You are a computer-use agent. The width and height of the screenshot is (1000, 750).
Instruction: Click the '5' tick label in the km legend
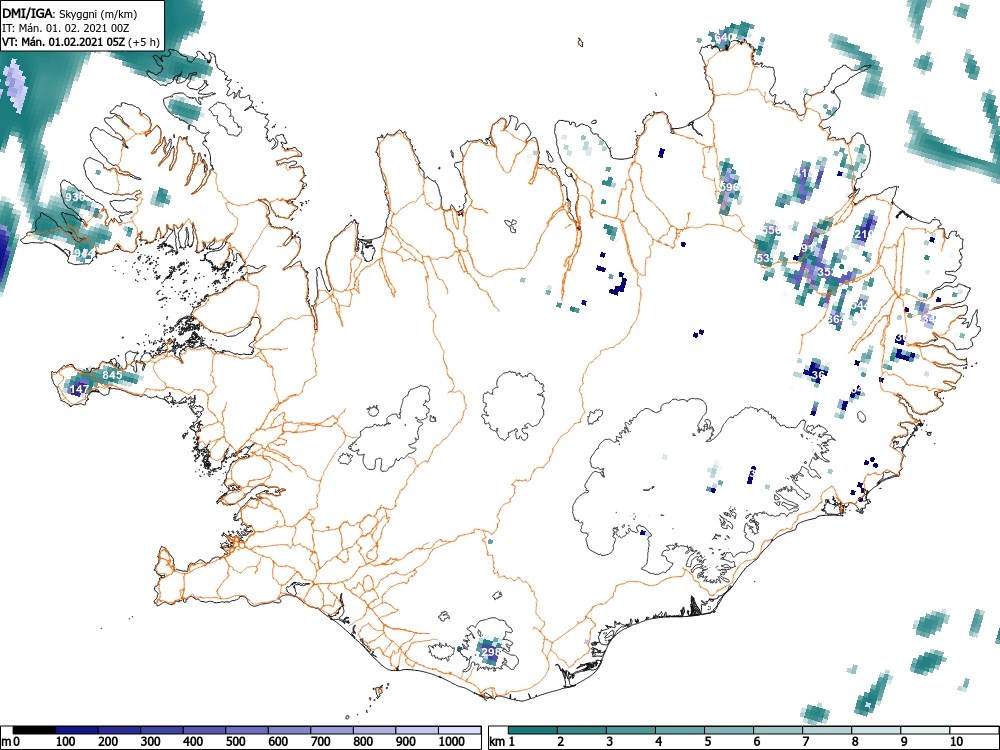[x=708, y=742]
